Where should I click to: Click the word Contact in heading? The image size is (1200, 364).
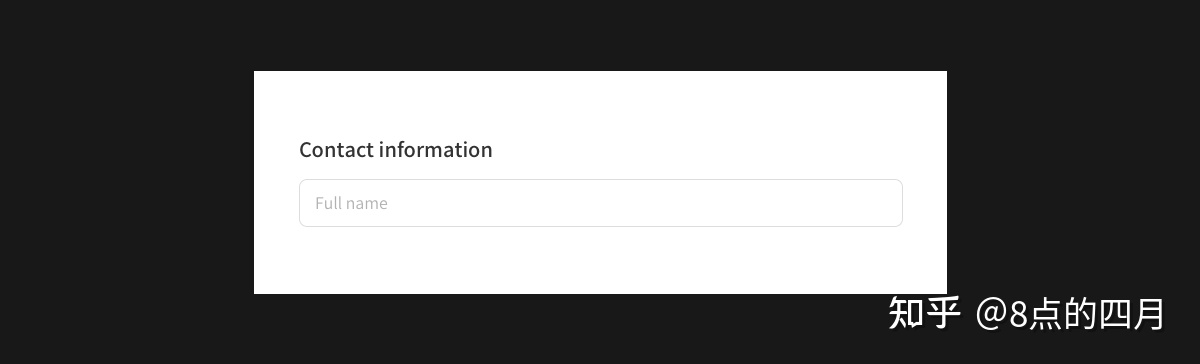336,150
